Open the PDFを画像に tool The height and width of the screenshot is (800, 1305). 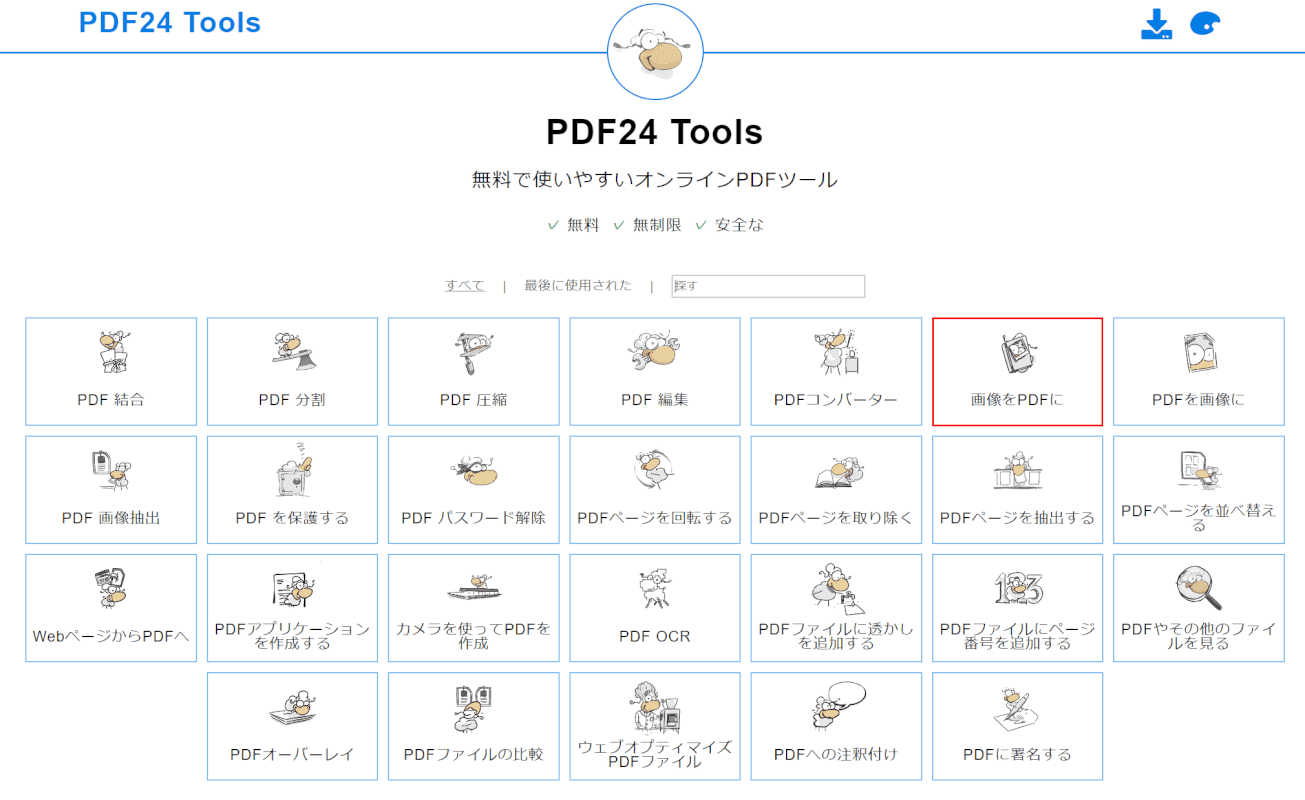tap(1199, 372)
